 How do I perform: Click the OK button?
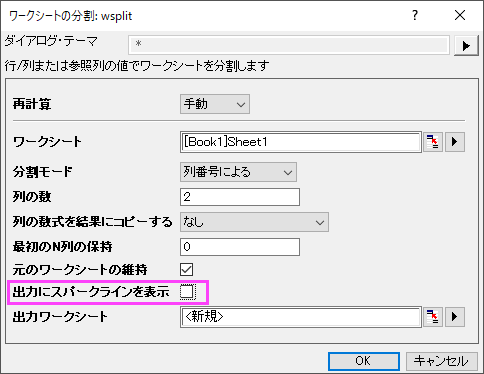(x=364, y=361)
